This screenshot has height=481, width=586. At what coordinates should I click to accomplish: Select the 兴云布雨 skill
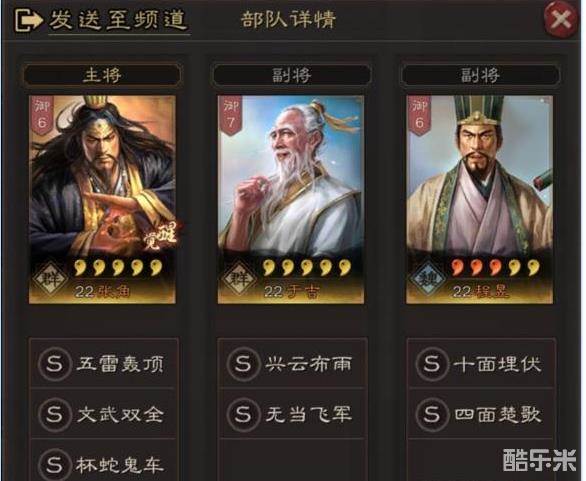(292, 363)
